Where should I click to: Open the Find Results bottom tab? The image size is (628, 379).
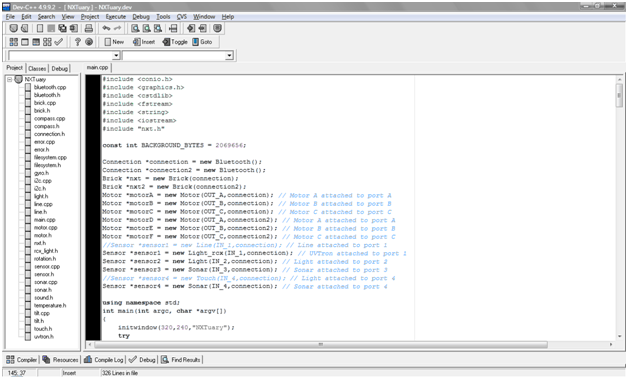(181, 360)
